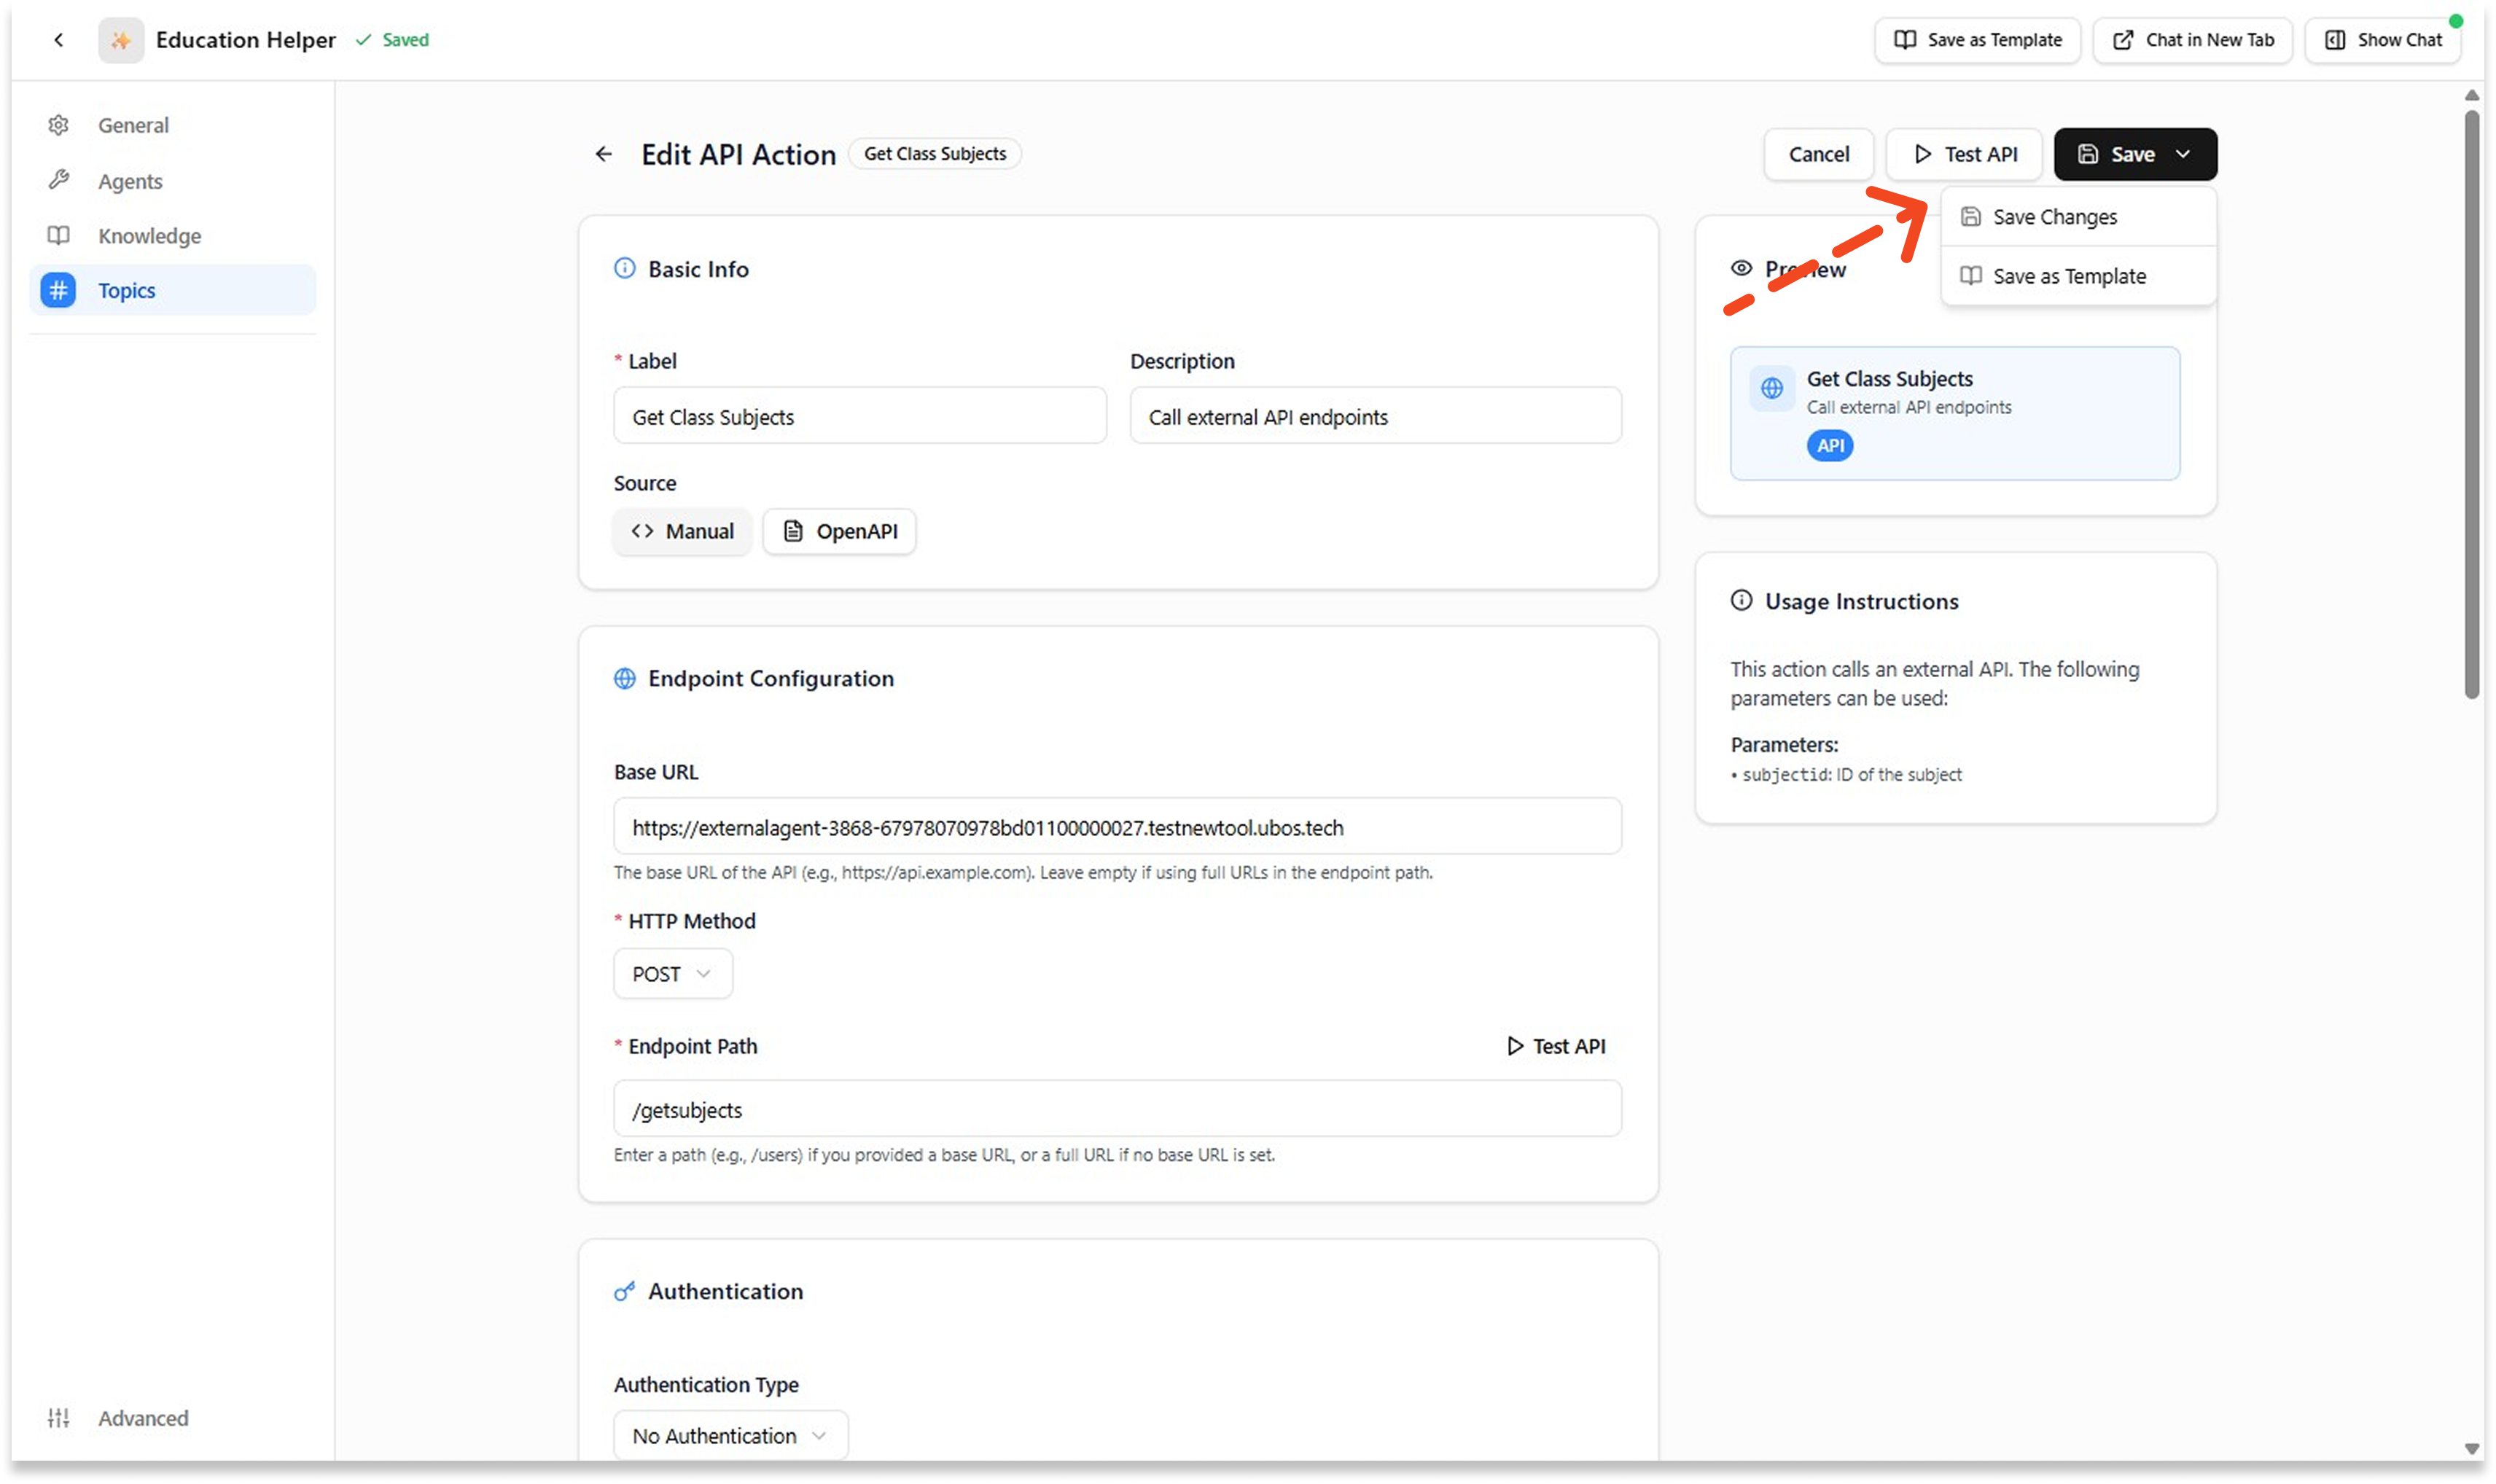Image resolution: width=2496 pixels, height=1484 pixels.
Task: Switch source to OpenAPI
Action: [x=839, y=531]
